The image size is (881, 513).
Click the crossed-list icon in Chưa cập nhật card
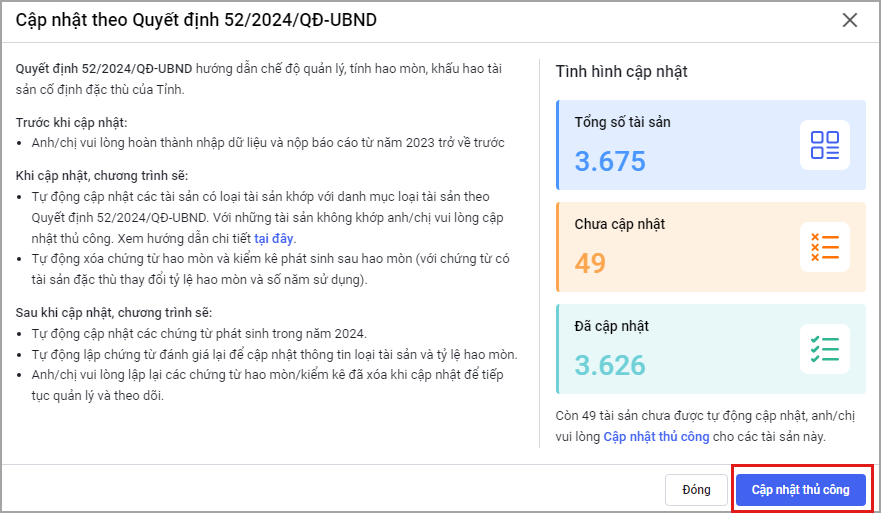coord(825,247)
